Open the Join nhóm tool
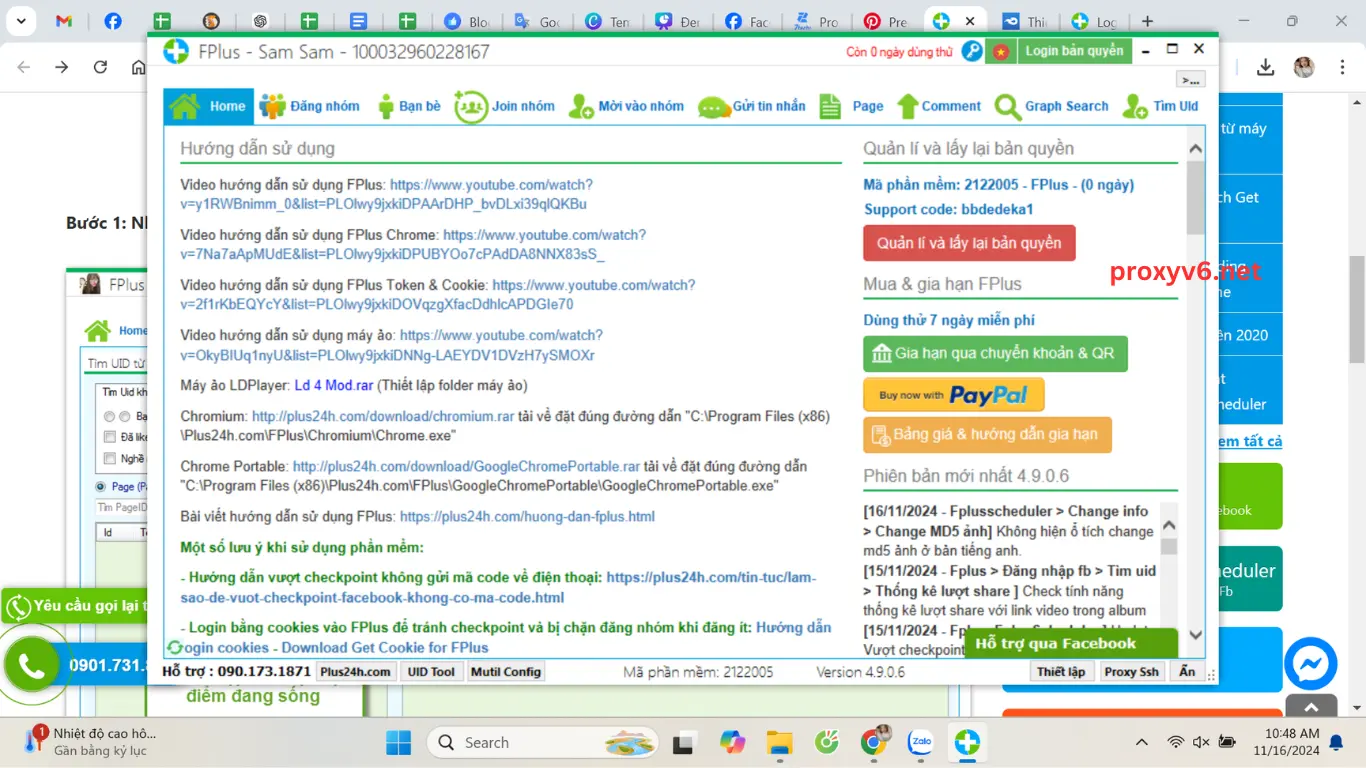1366x768 pixels. (504, 106)
